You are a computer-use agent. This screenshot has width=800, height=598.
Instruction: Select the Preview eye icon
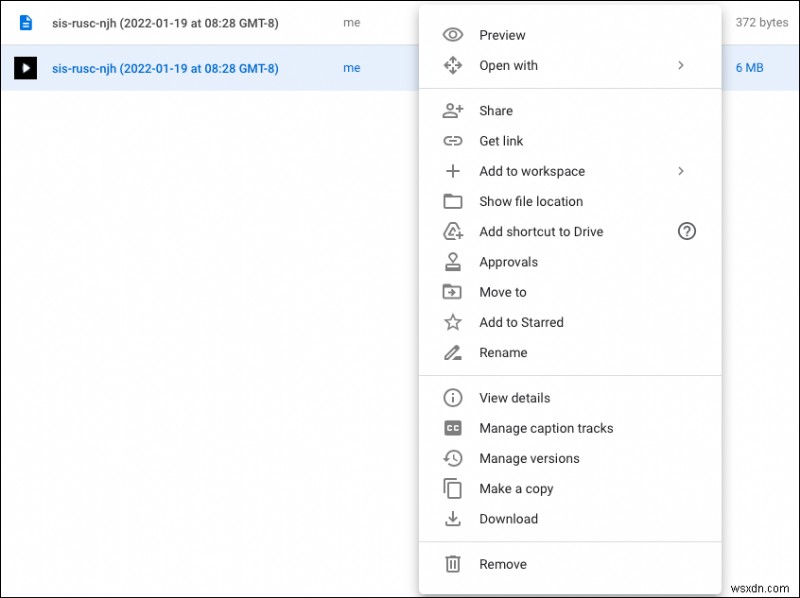[x=453, y=35]
